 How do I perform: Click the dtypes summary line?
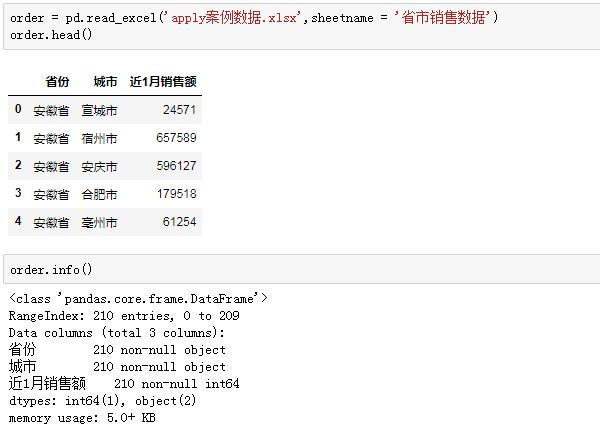pos(103,401)
